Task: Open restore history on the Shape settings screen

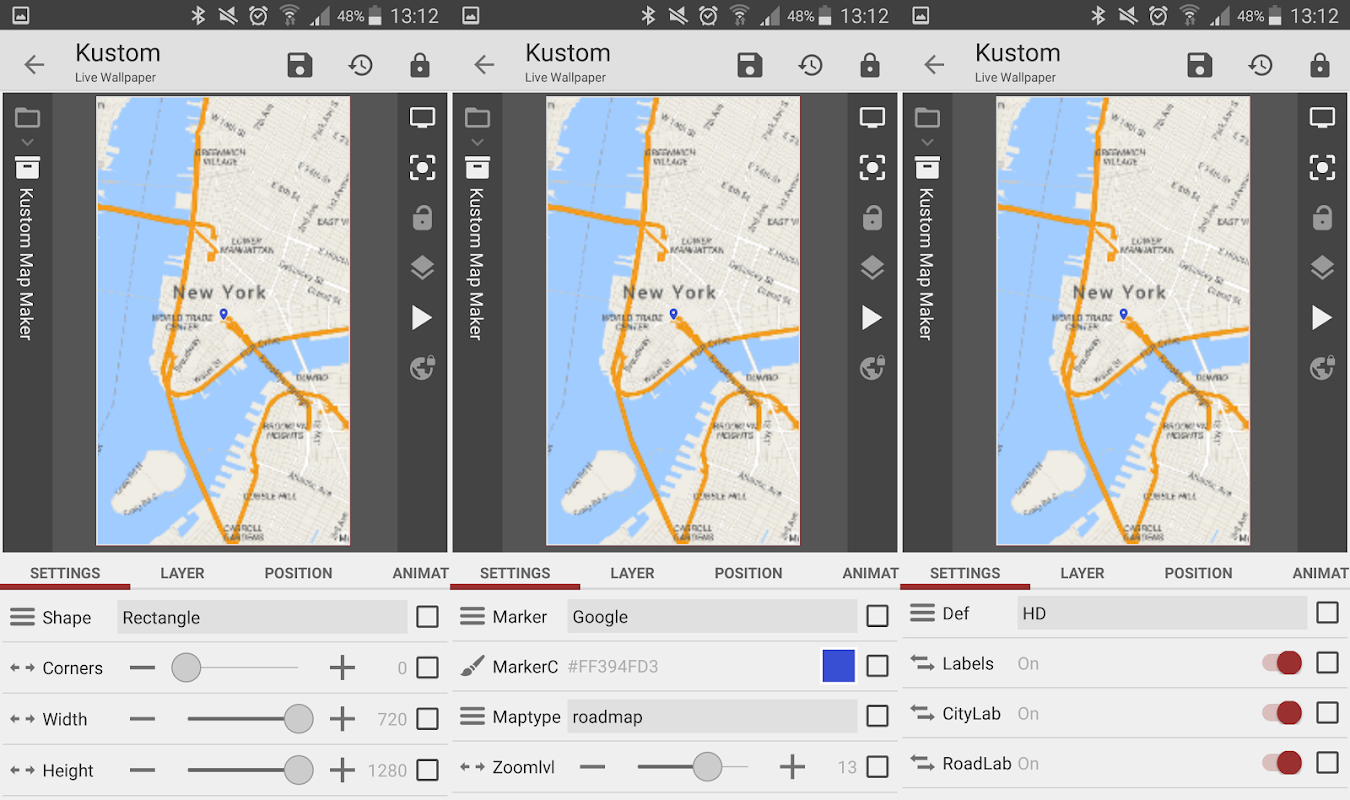Action: (x=360, y=66)
